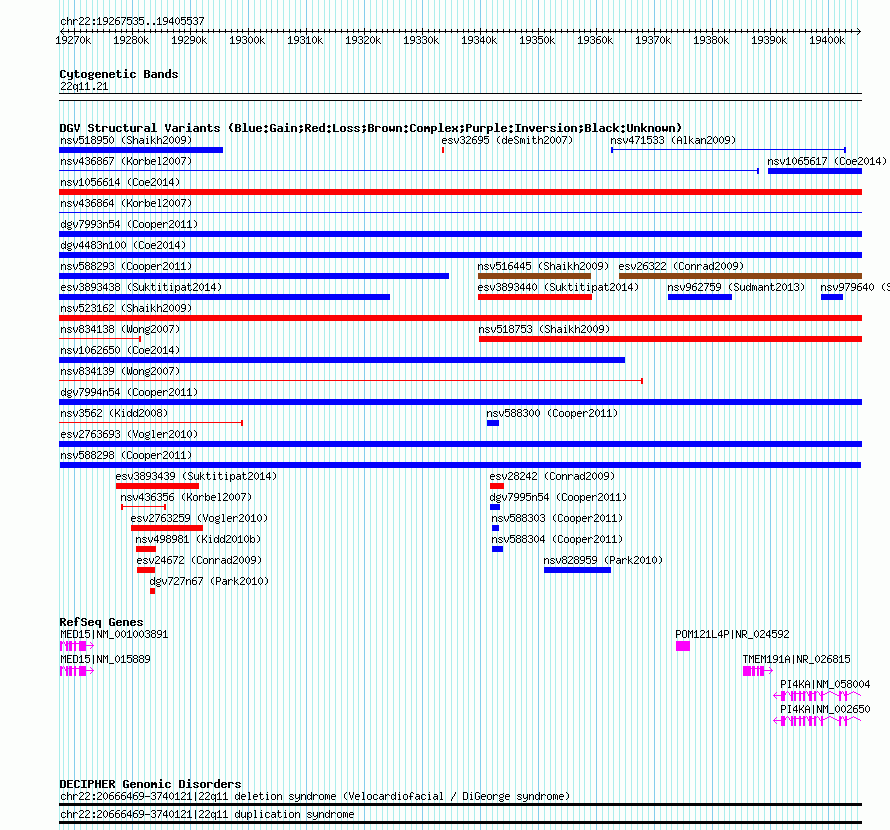Open the TMEM191A|NR_026815 gene glyph
Viewport: 890px width, 830px height.
(x=758, y=671)
